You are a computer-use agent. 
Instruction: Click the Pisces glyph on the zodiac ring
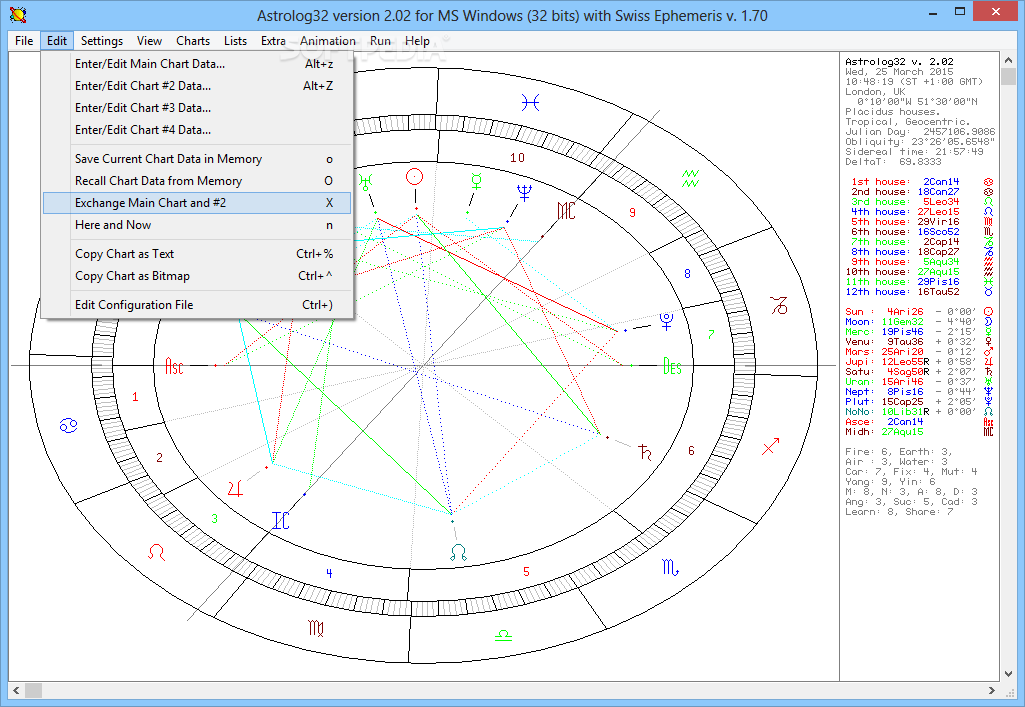(530, 103)
